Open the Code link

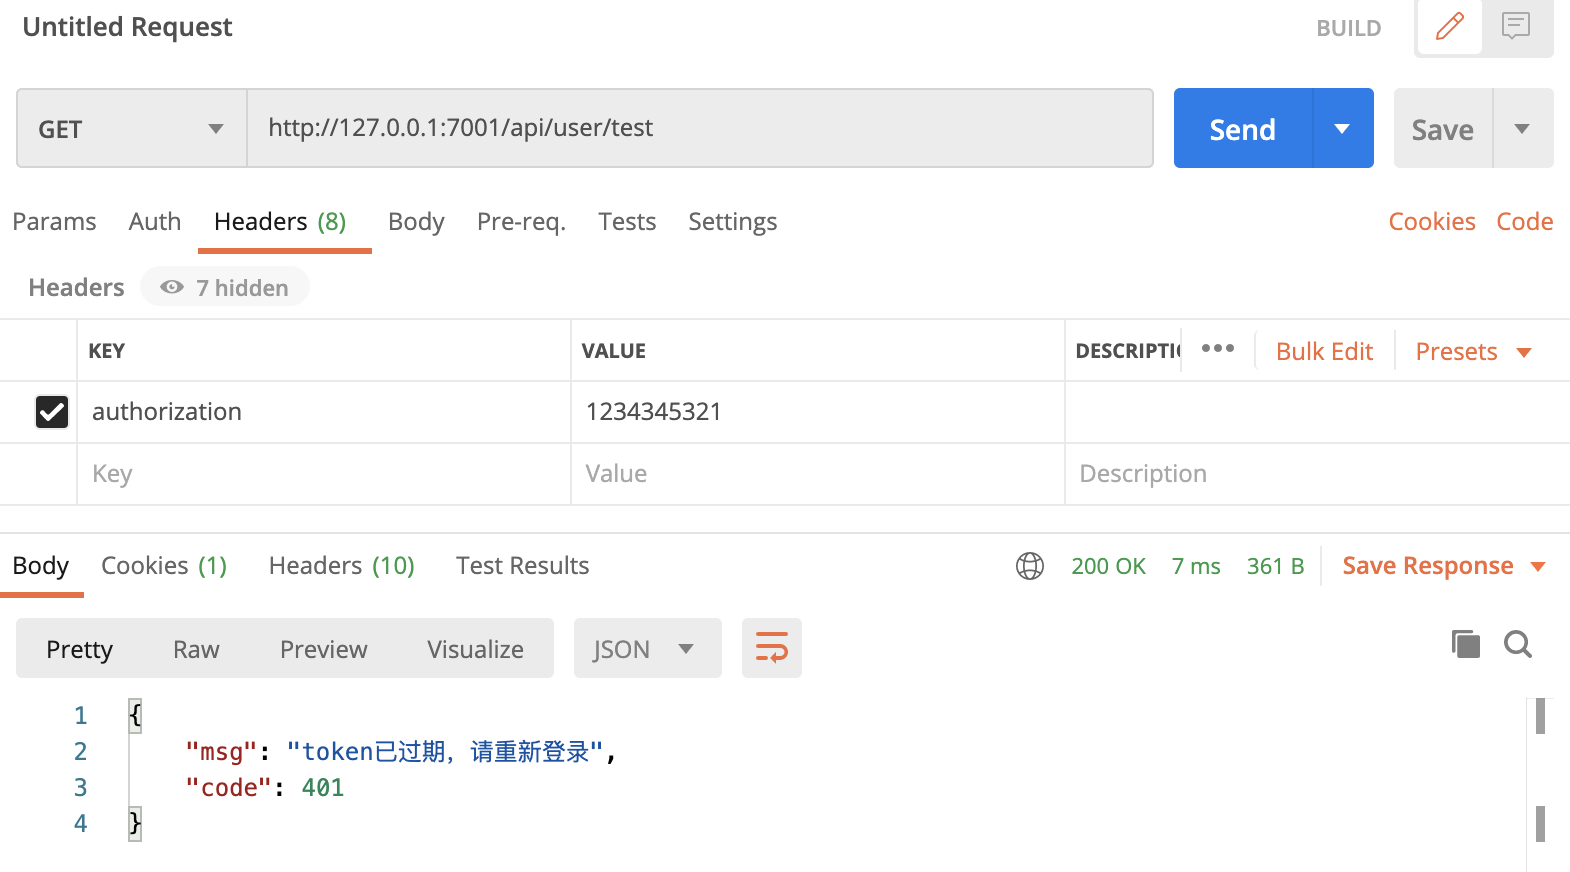pos(1524,221)
